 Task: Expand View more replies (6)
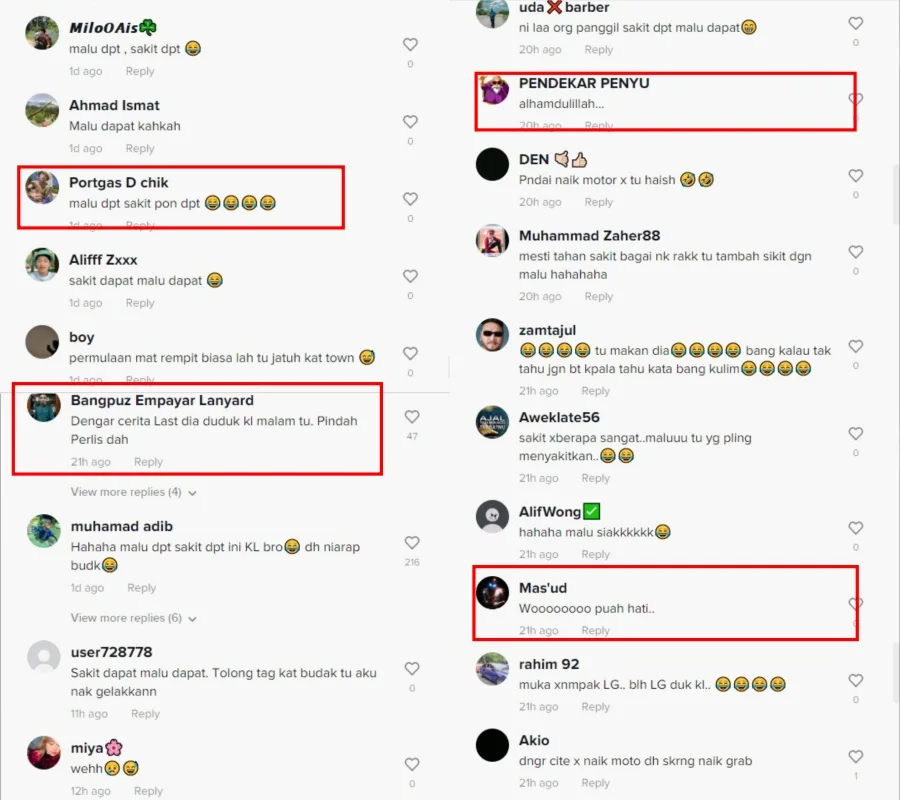tap(133, 618)
